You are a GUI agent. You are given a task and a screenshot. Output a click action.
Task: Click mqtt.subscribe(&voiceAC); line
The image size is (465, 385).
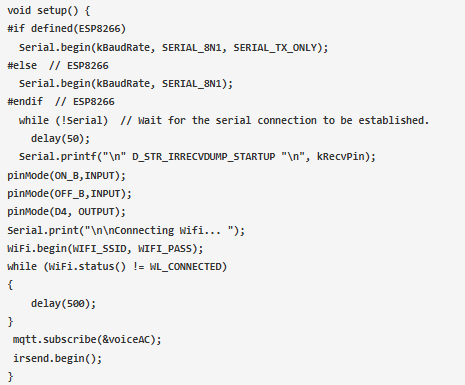pos(87,340)
